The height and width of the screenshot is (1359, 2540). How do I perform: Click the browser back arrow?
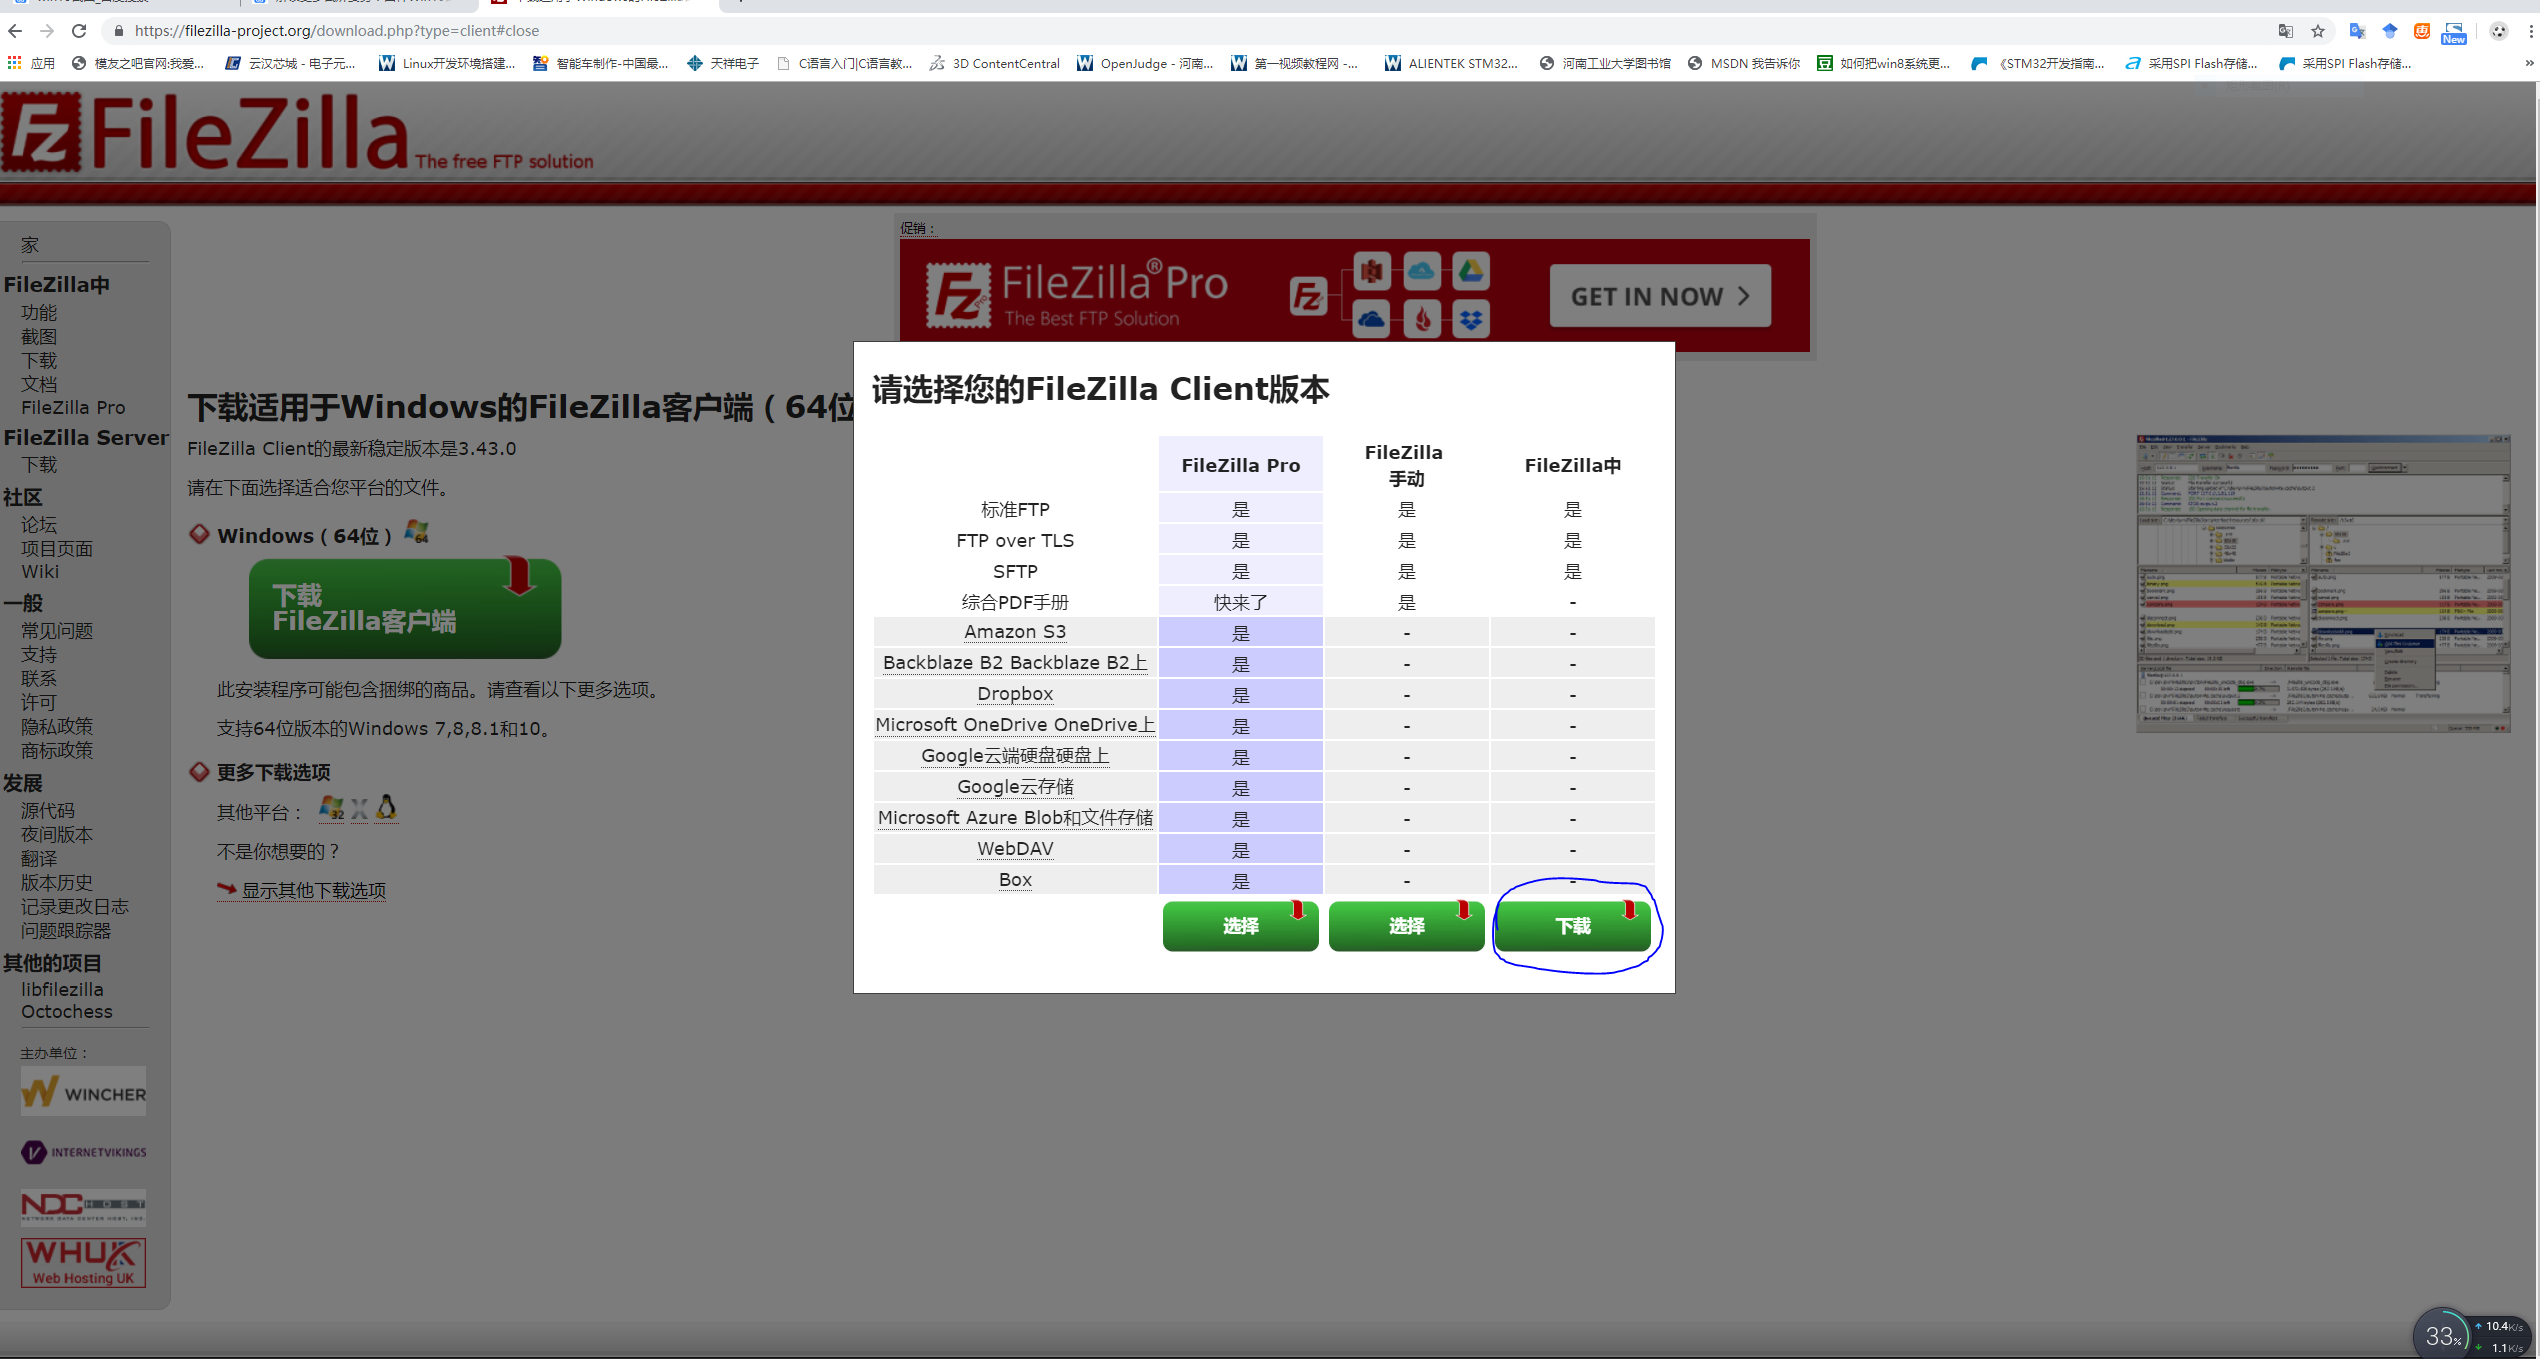pos(15,31)
